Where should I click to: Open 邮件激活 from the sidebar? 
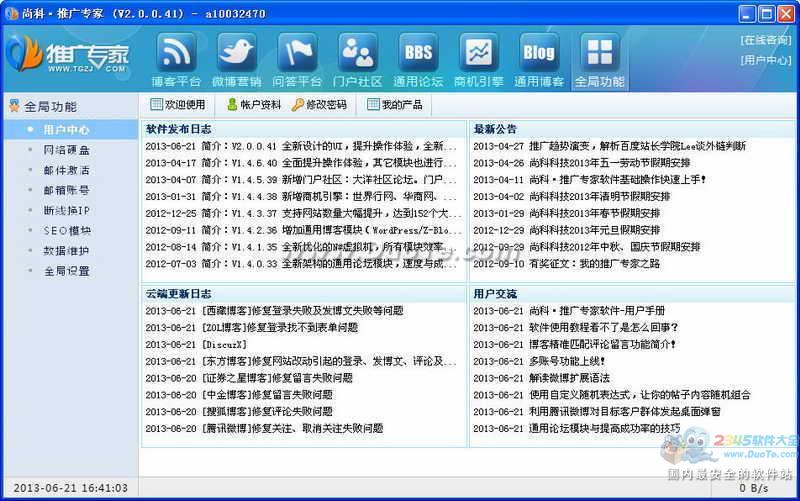(66, 170)
